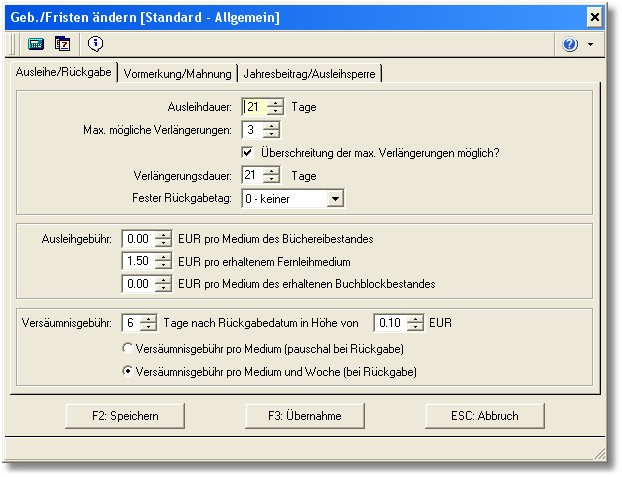Click the calculator icon in the toolbar
Screen dimensions: 622x477
pyautogui.click(x=36, y=44)
